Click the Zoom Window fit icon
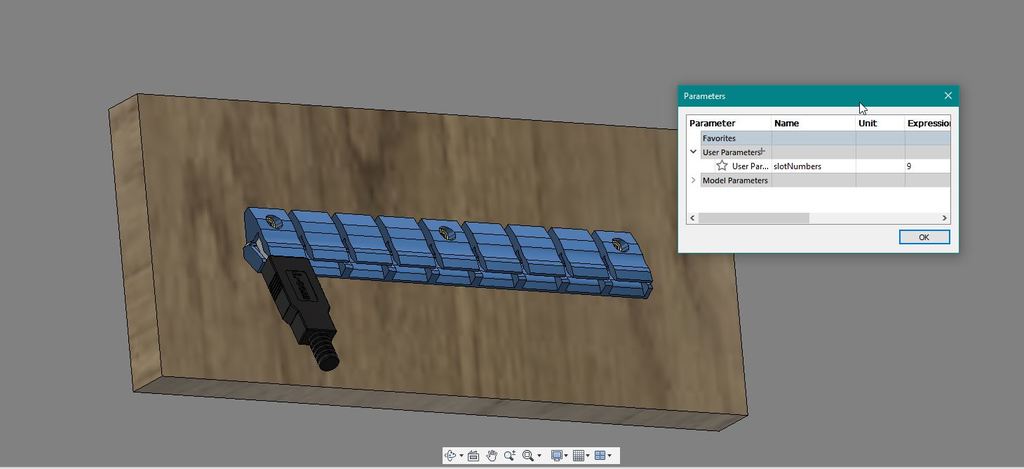The width and height of the screenshot is (1024, 469). click(528, 456)
